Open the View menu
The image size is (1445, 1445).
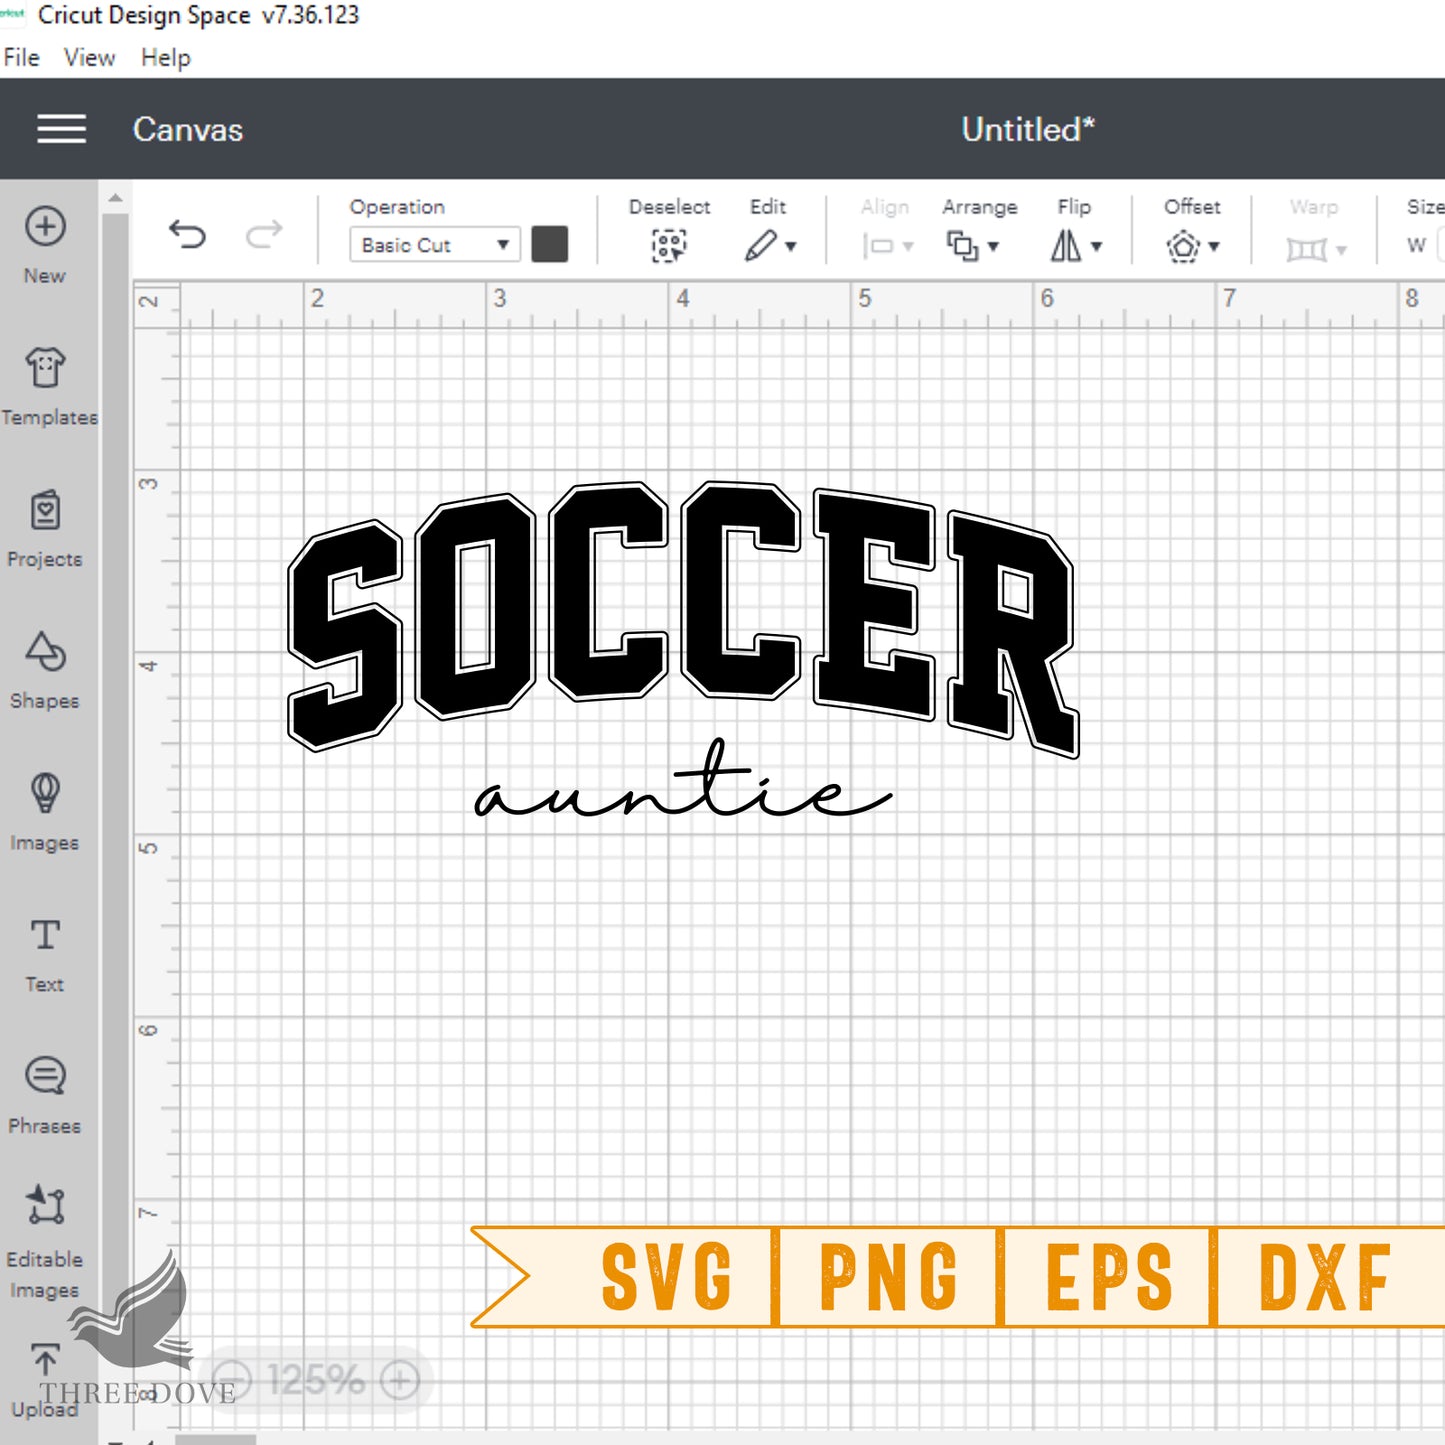89,58
